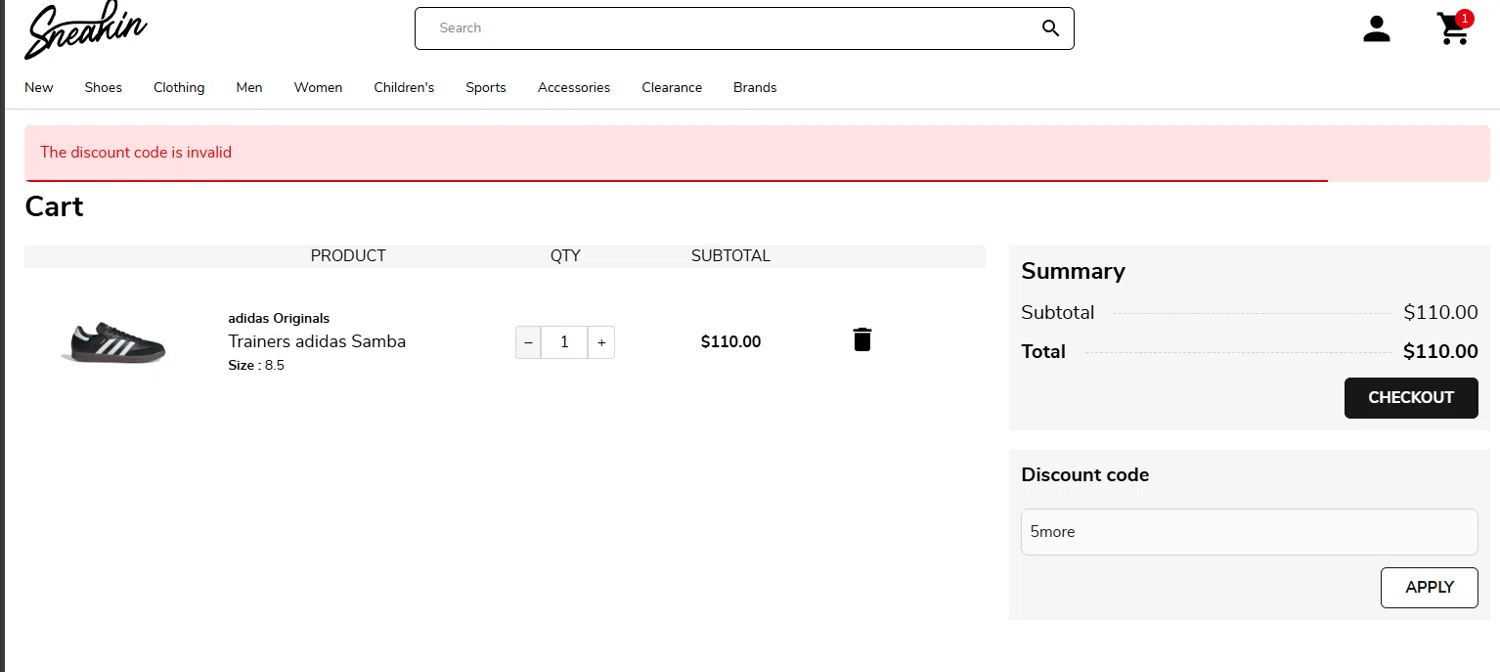This screenshot has width=1500, height=672.
Task: Increase quantity with plus button
Action: click(x=601, y=342)
